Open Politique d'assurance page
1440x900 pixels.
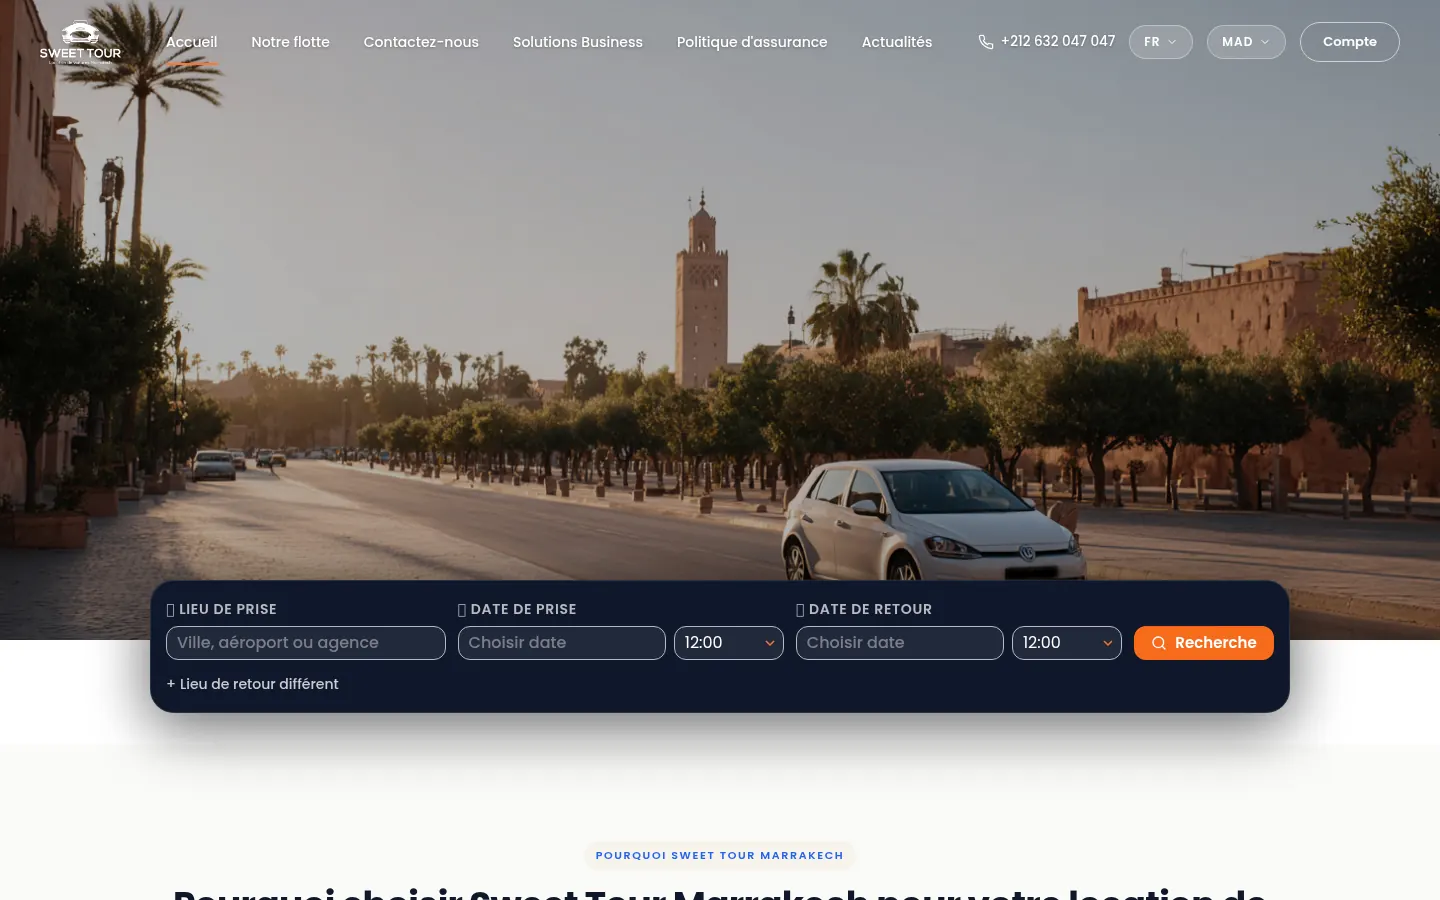pyautogui.click(x=752, y=42)
